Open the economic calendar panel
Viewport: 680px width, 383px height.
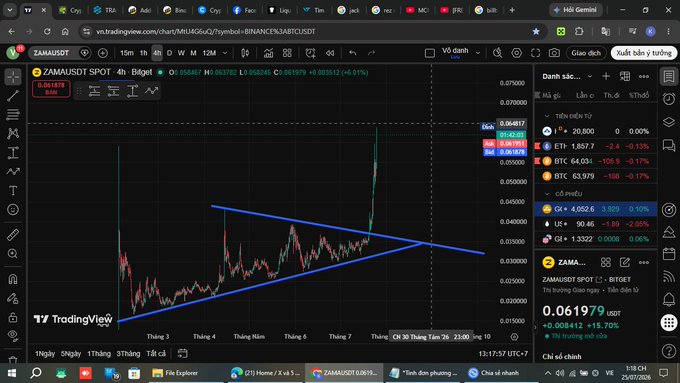pyautogui.click(x=669, y=254)
